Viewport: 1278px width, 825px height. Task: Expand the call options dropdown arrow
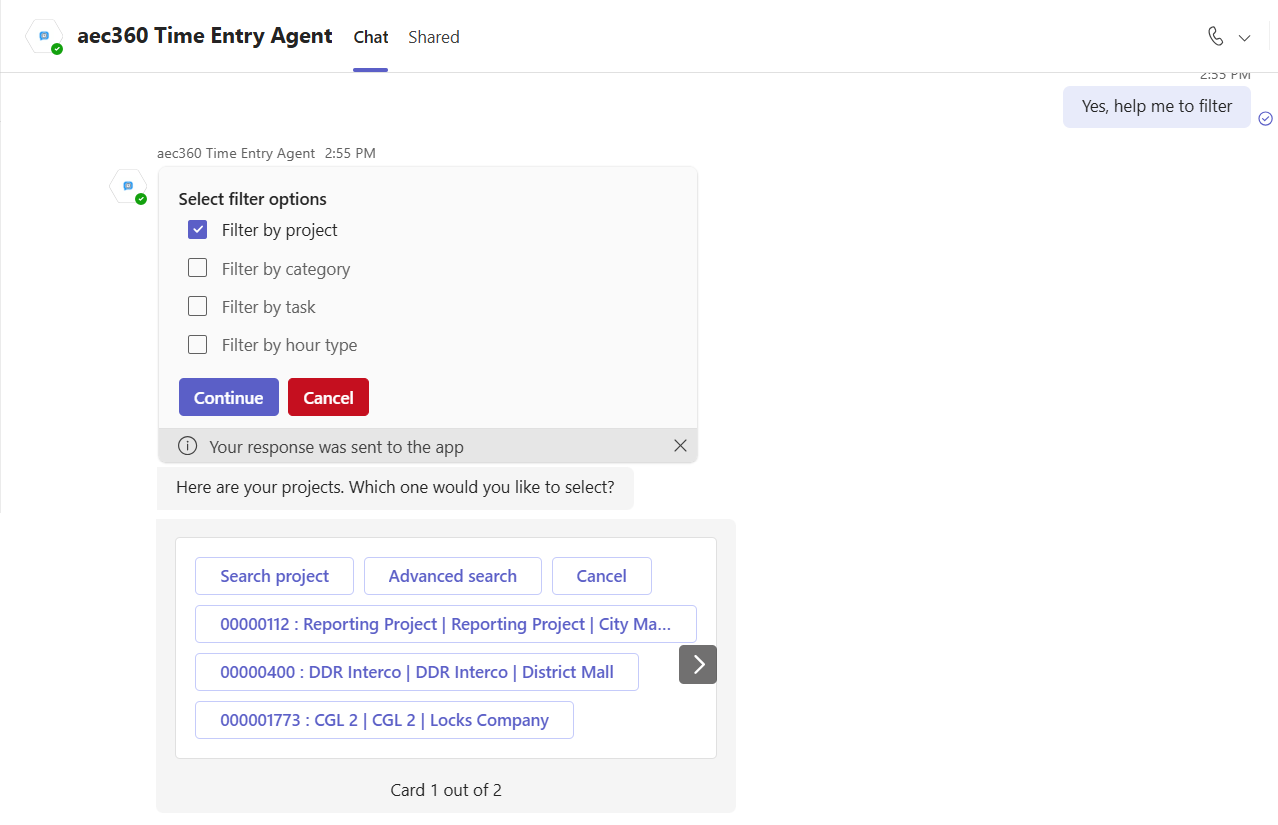[x=1245, y=38]
